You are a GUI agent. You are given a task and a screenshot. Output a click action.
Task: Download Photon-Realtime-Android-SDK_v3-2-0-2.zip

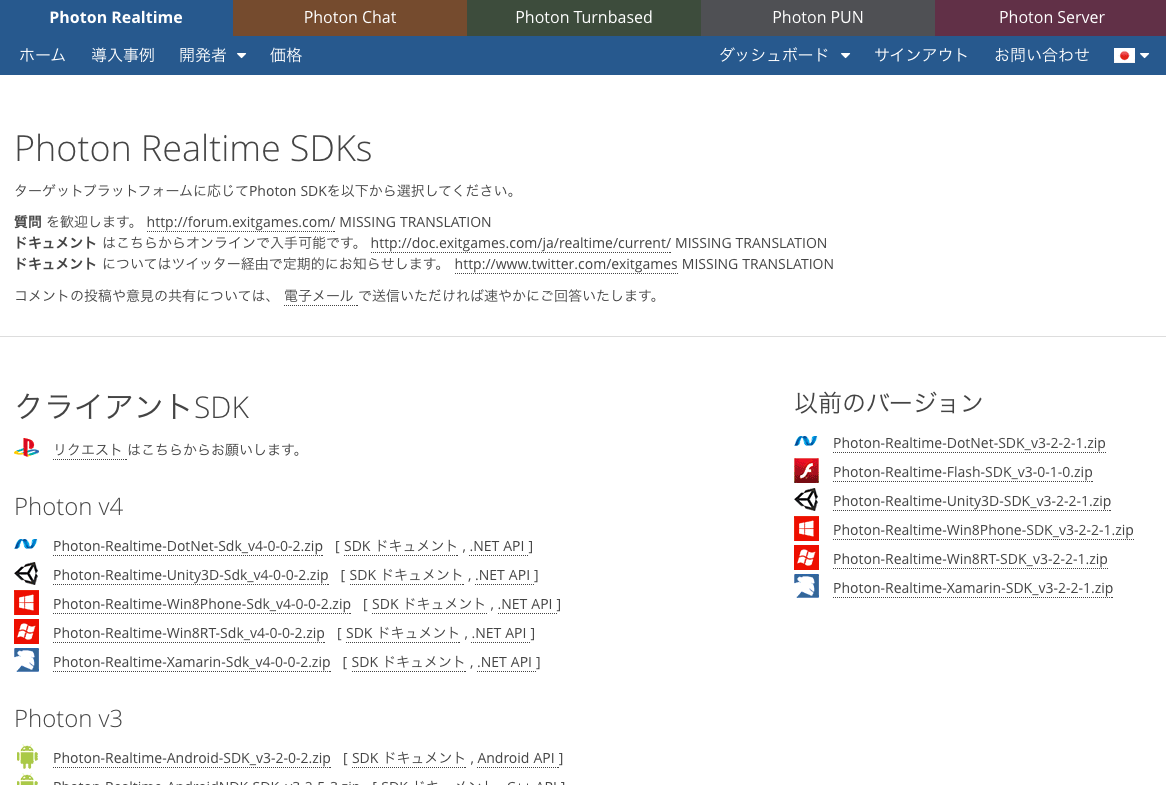coord(191,758)
